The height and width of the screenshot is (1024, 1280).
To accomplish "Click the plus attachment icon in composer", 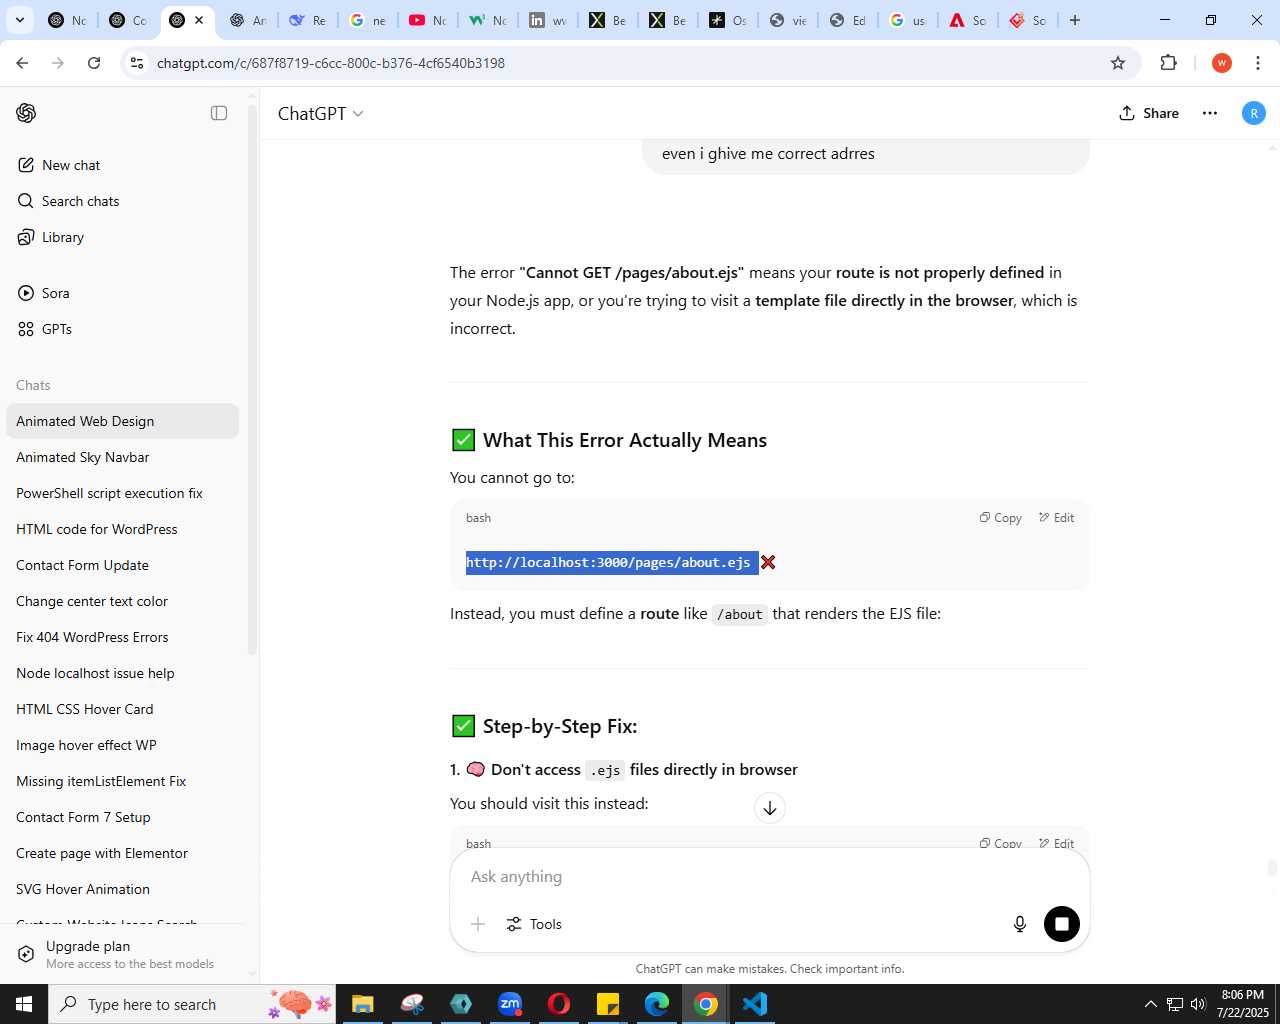I will click(x=478, y=924).
